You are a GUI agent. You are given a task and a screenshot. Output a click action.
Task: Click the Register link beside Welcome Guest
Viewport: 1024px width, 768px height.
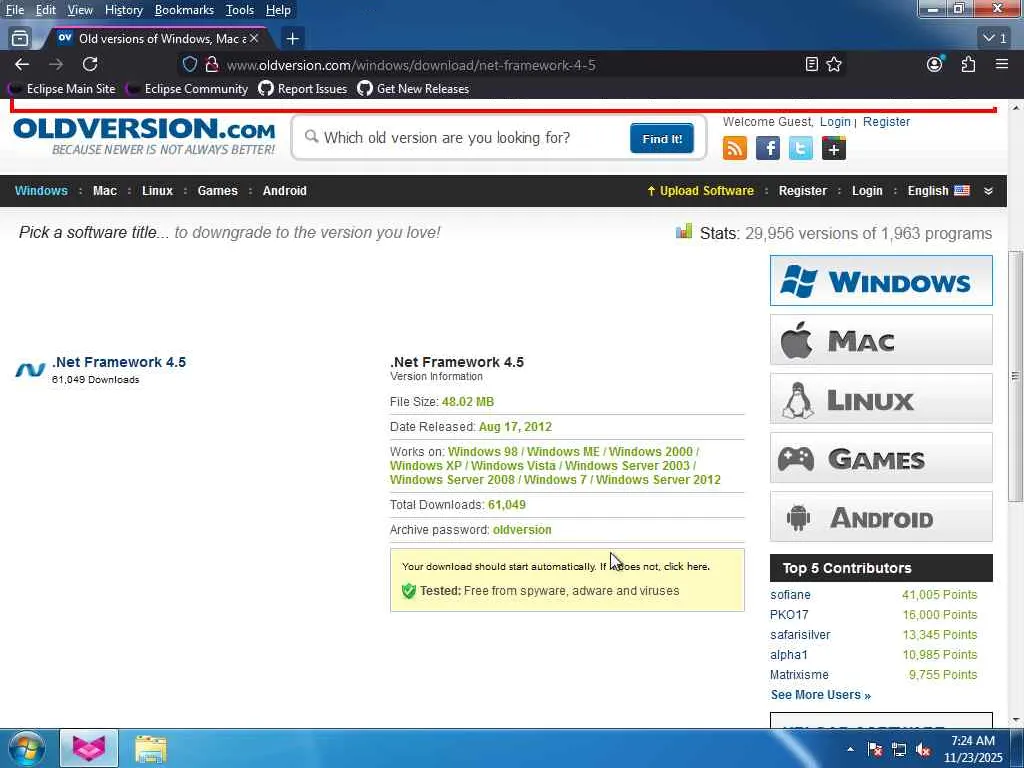pyautogui.click(x=886, y=121)
